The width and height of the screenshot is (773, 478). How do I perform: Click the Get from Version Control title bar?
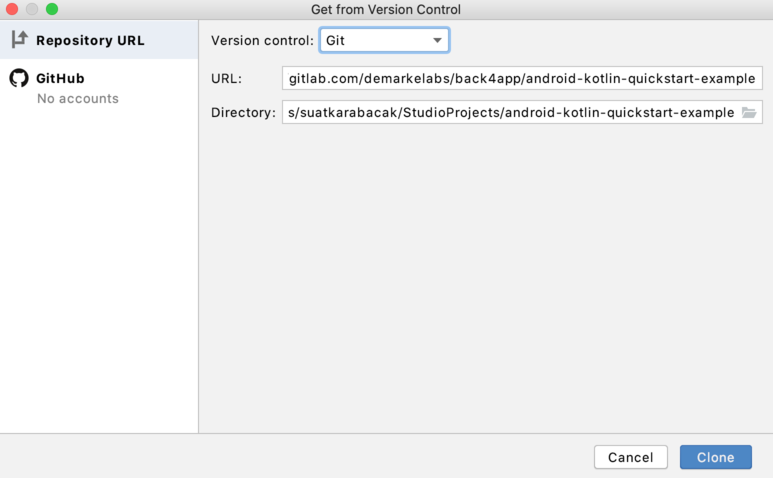[386, 9]
